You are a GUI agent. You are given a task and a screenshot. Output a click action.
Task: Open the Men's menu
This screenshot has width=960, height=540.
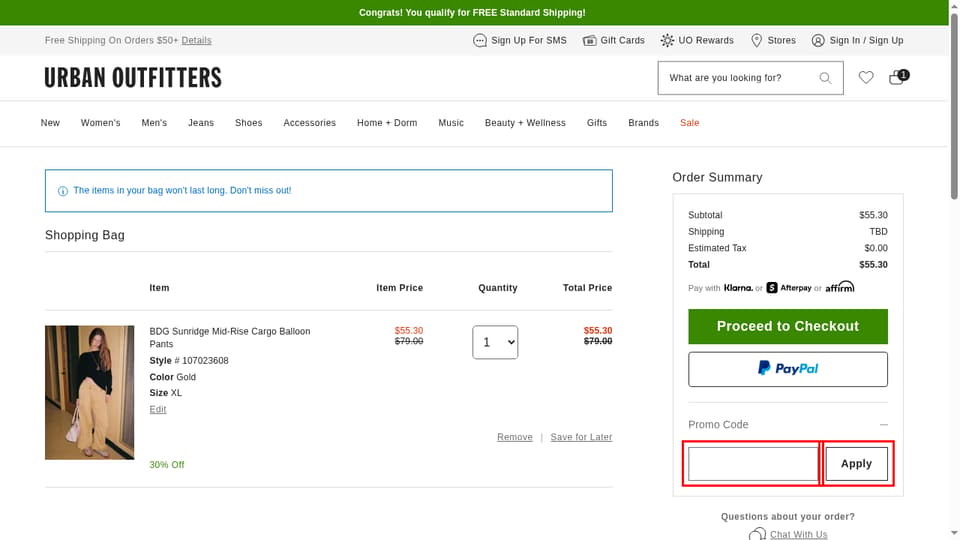[x=154, y=123]
